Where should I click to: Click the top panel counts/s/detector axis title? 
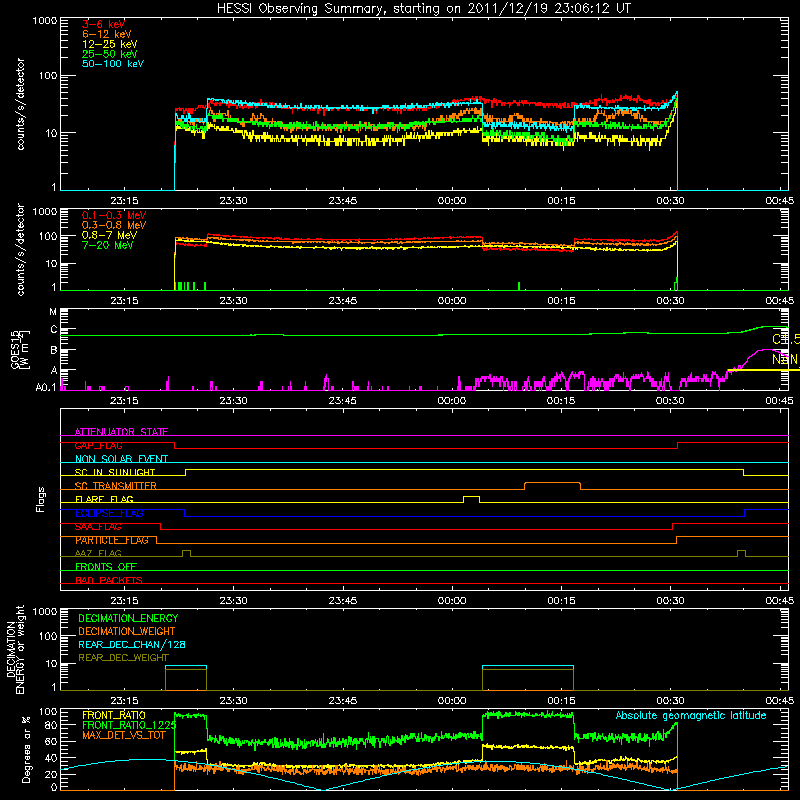pos(20,104)
